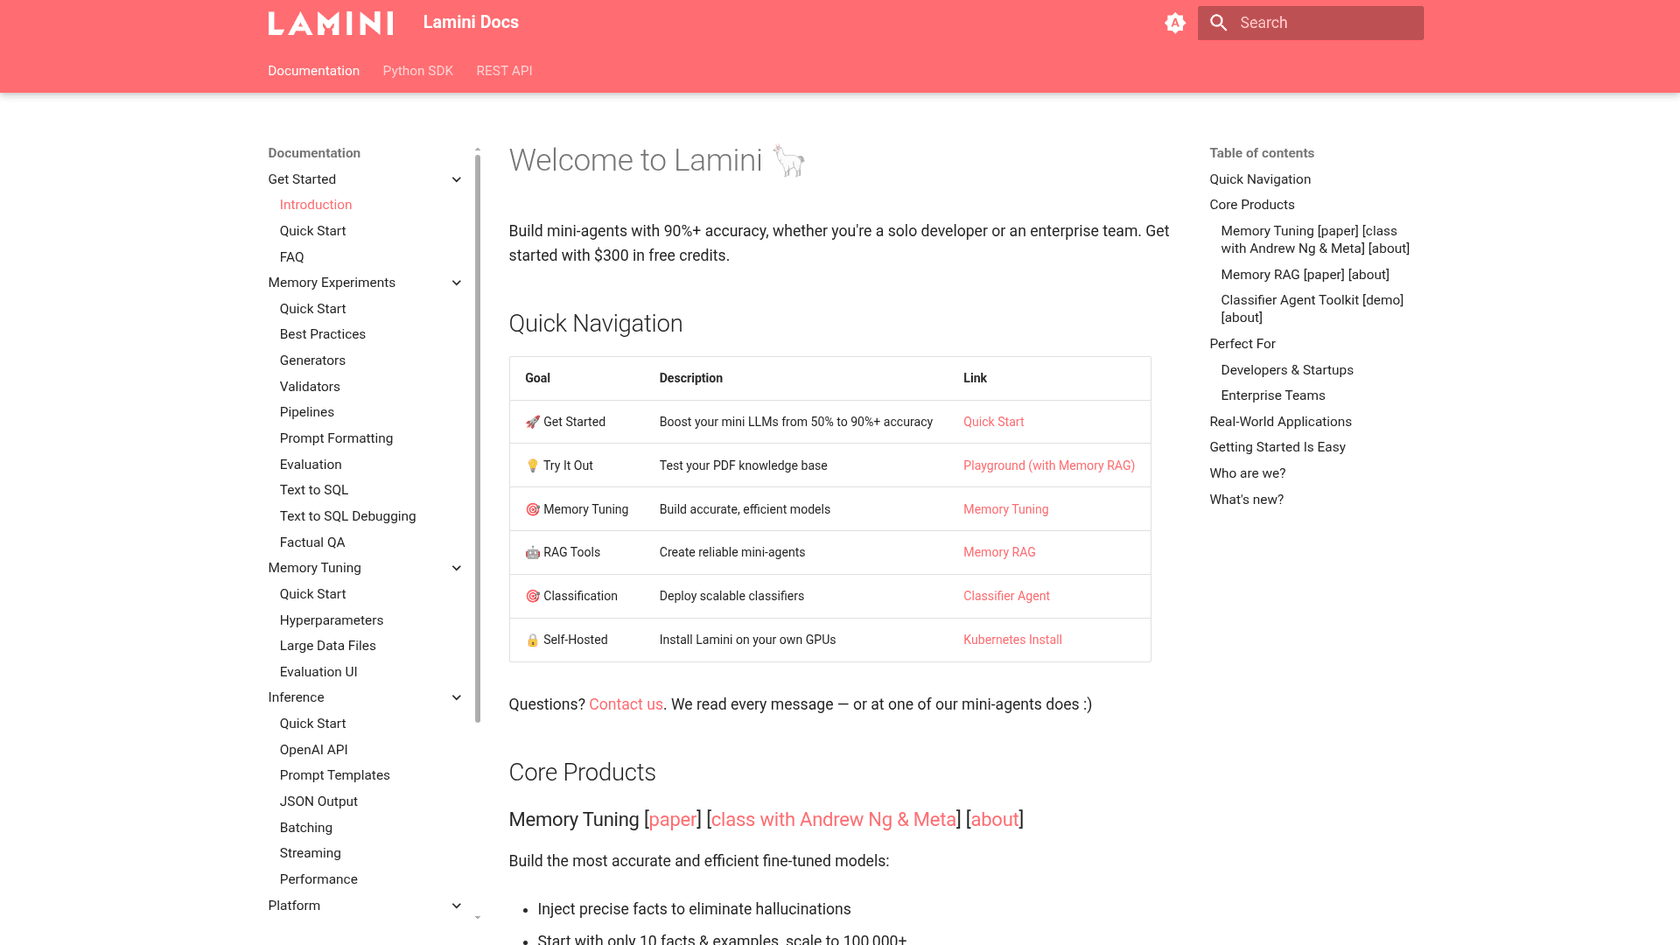Image resolution: width=1680 pixels, height=945 pixels.
Task: Jump to Classifier Agent Toolkit section
Action: point(1312,309)
